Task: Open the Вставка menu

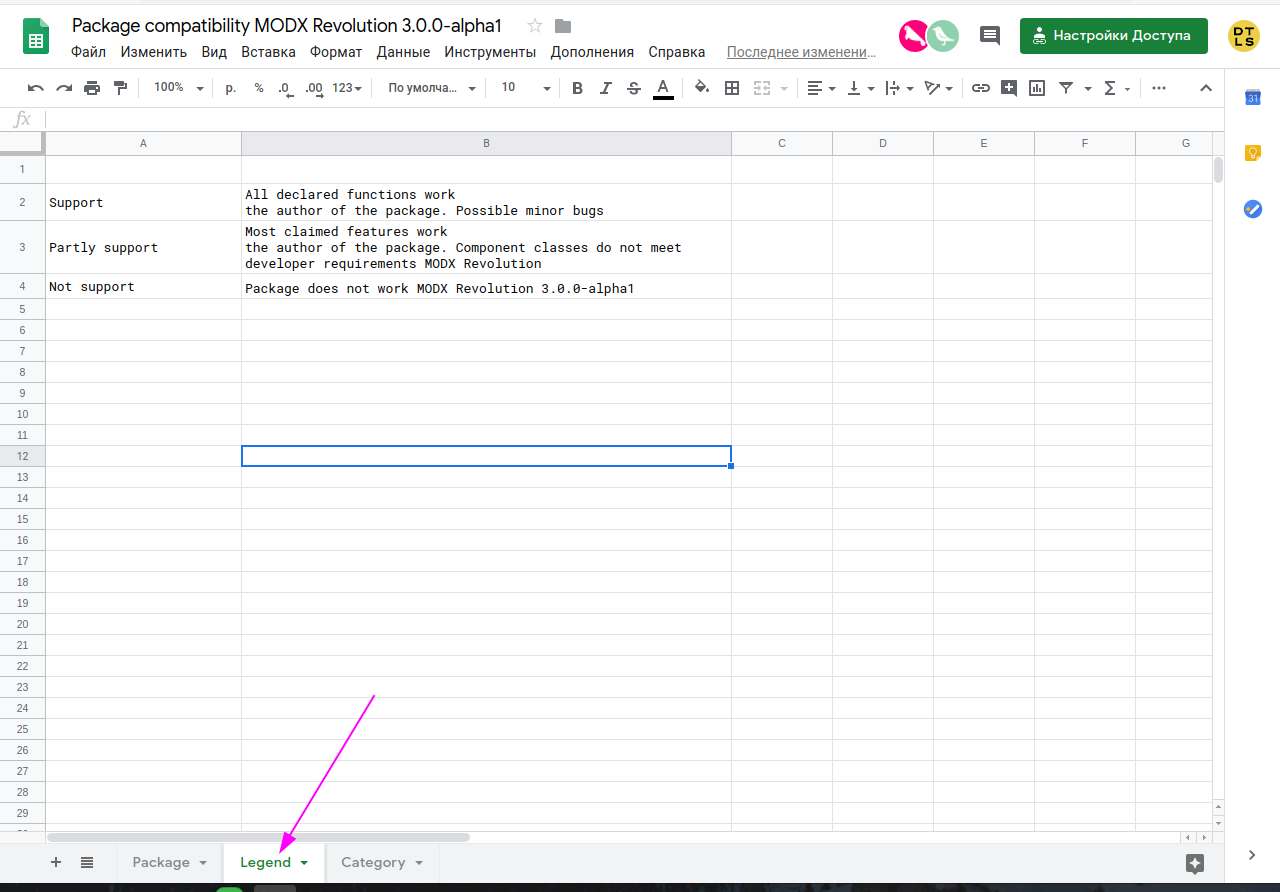Action: click(x=268, y=51)
